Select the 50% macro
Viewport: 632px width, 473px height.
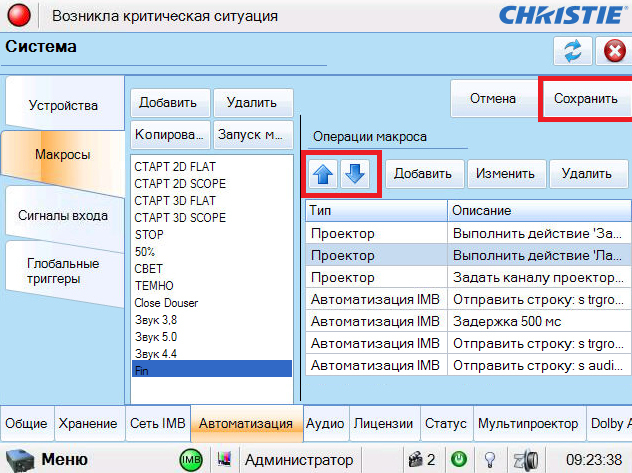click(212, 252)
